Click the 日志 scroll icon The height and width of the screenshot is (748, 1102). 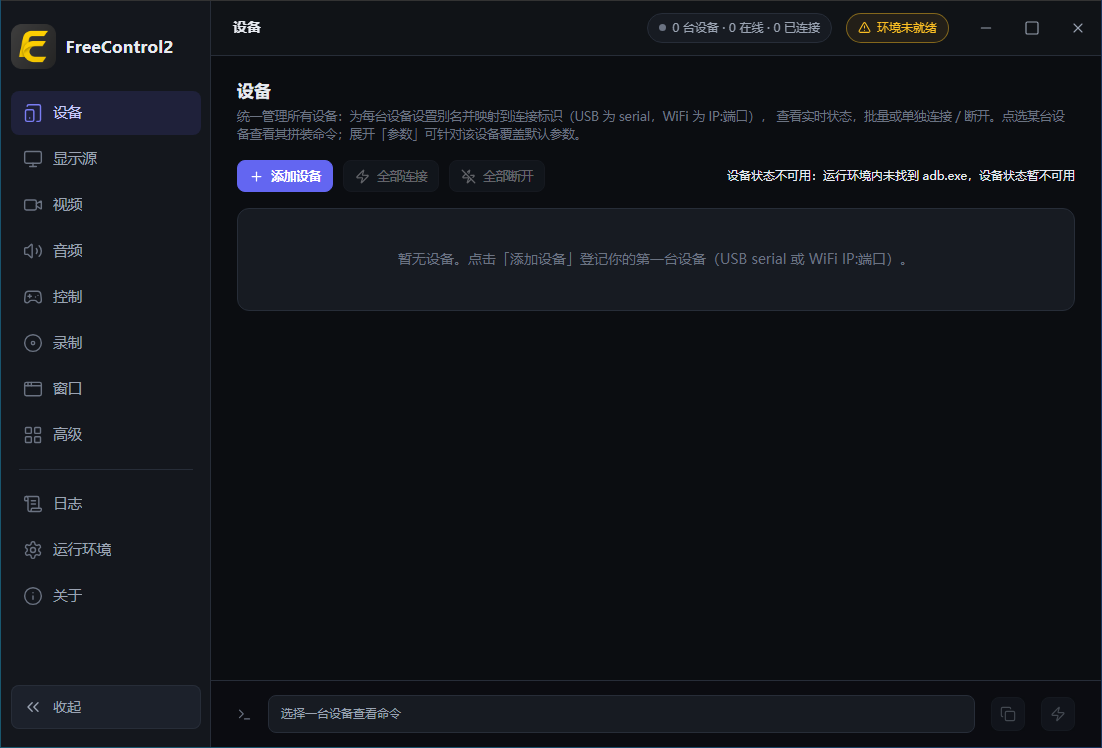coord(33,503)
